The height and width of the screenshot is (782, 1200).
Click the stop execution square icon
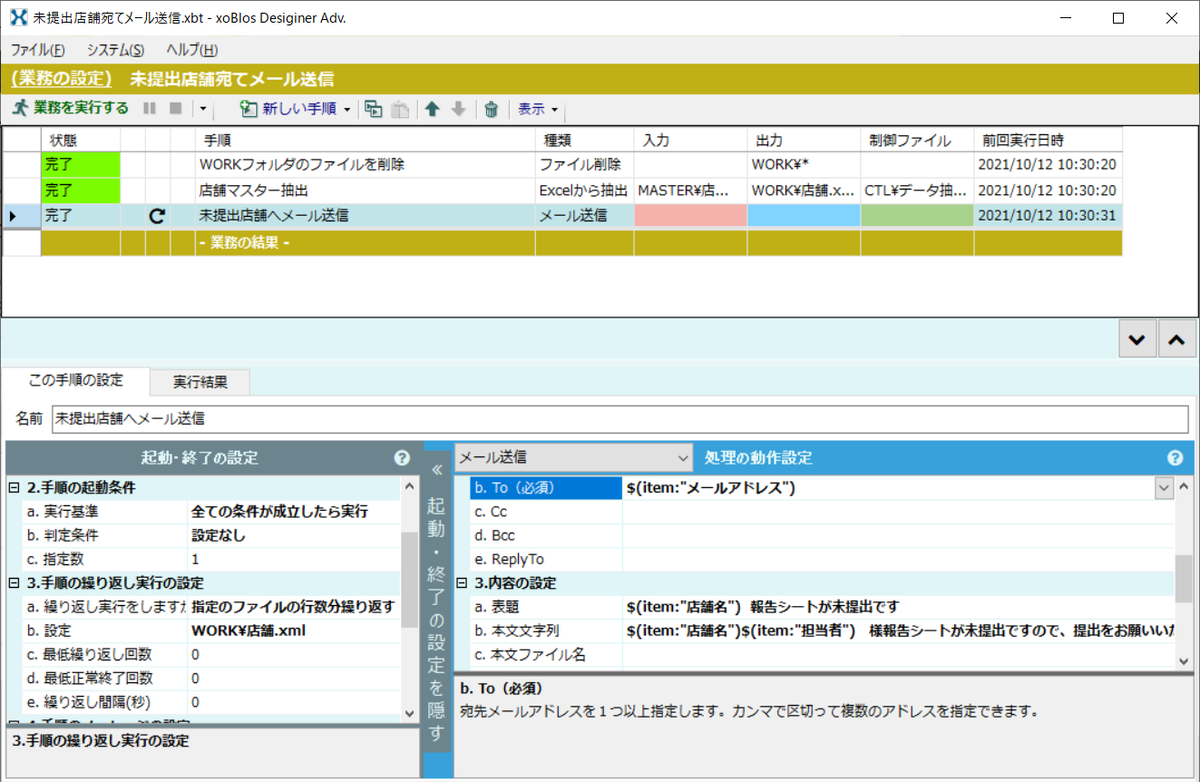click(176, 108)
